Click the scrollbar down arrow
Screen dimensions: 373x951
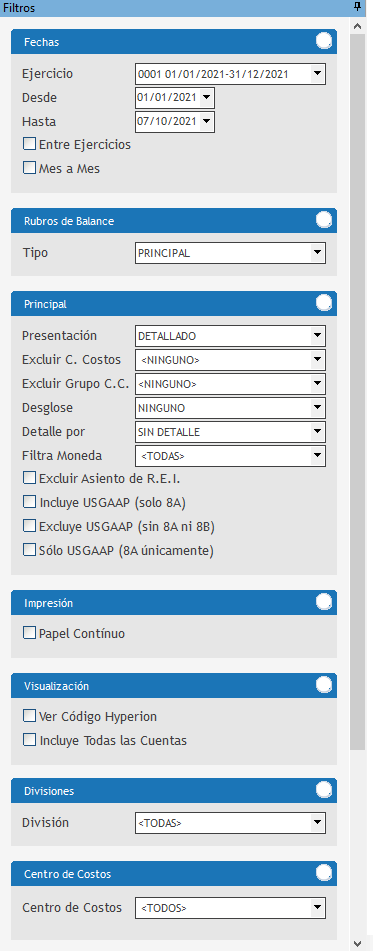point(357,943)
